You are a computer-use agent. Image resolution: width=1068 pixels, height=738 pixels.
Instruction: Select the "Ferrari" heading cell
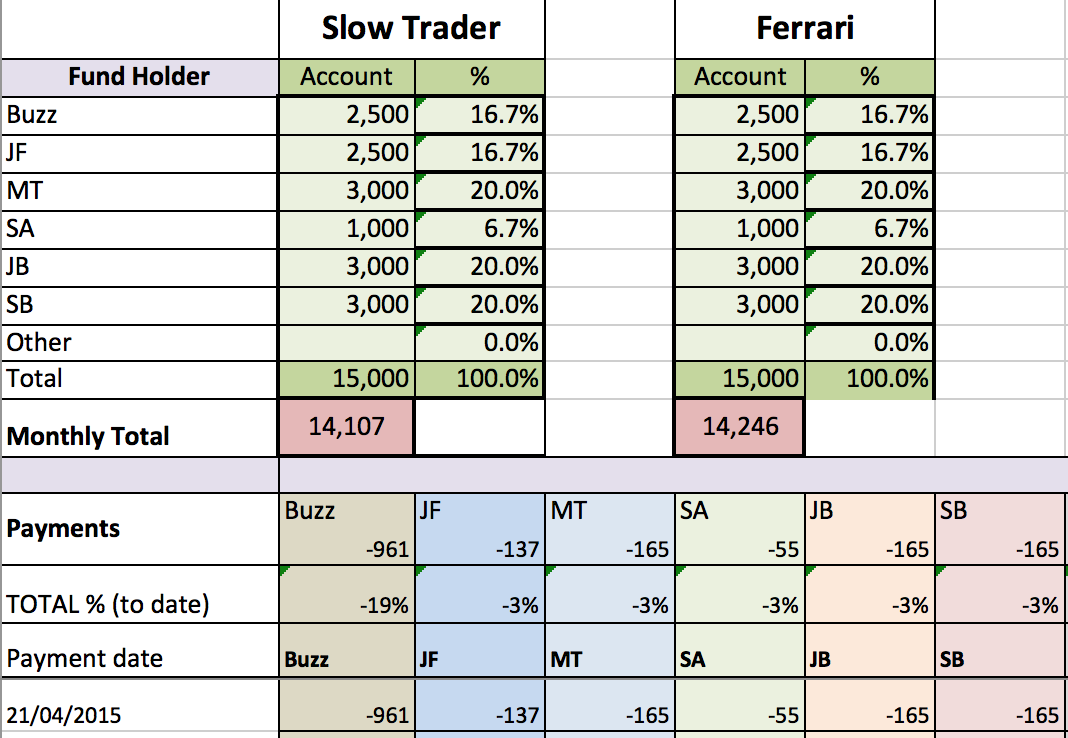pyautogui.click(x=805, y=28)
